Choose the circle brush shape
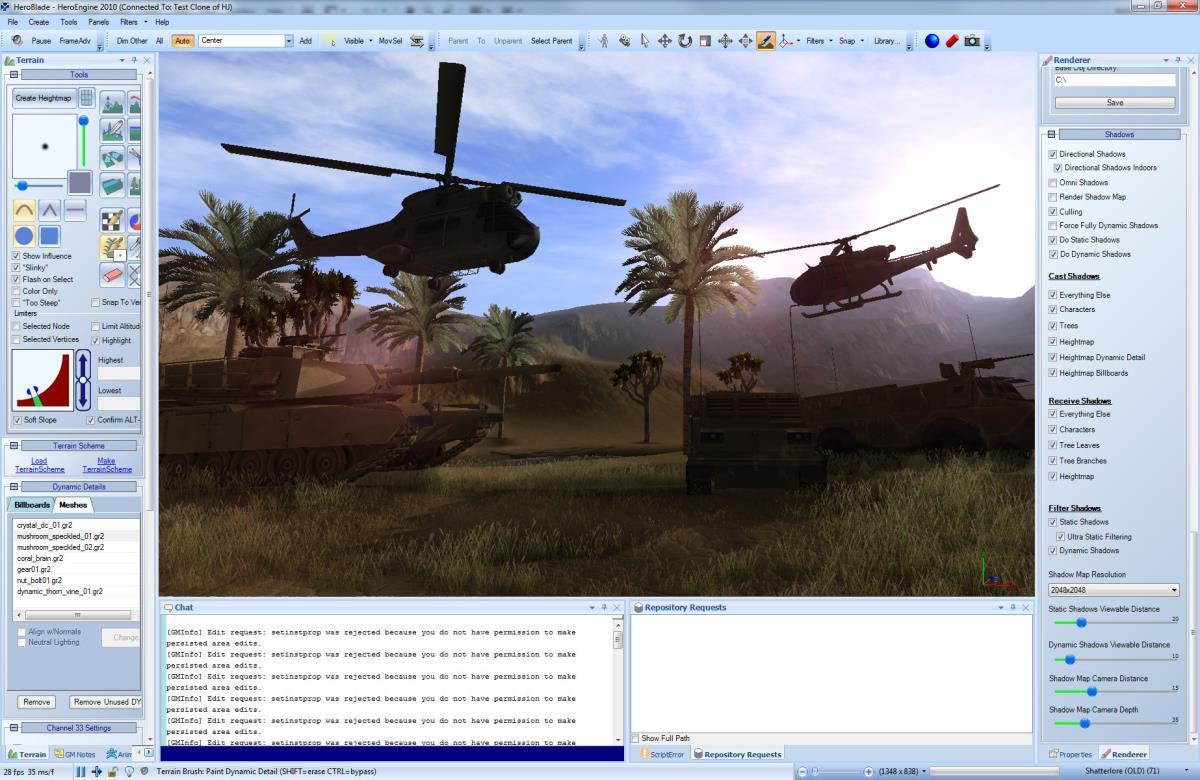 pos(24,237)
